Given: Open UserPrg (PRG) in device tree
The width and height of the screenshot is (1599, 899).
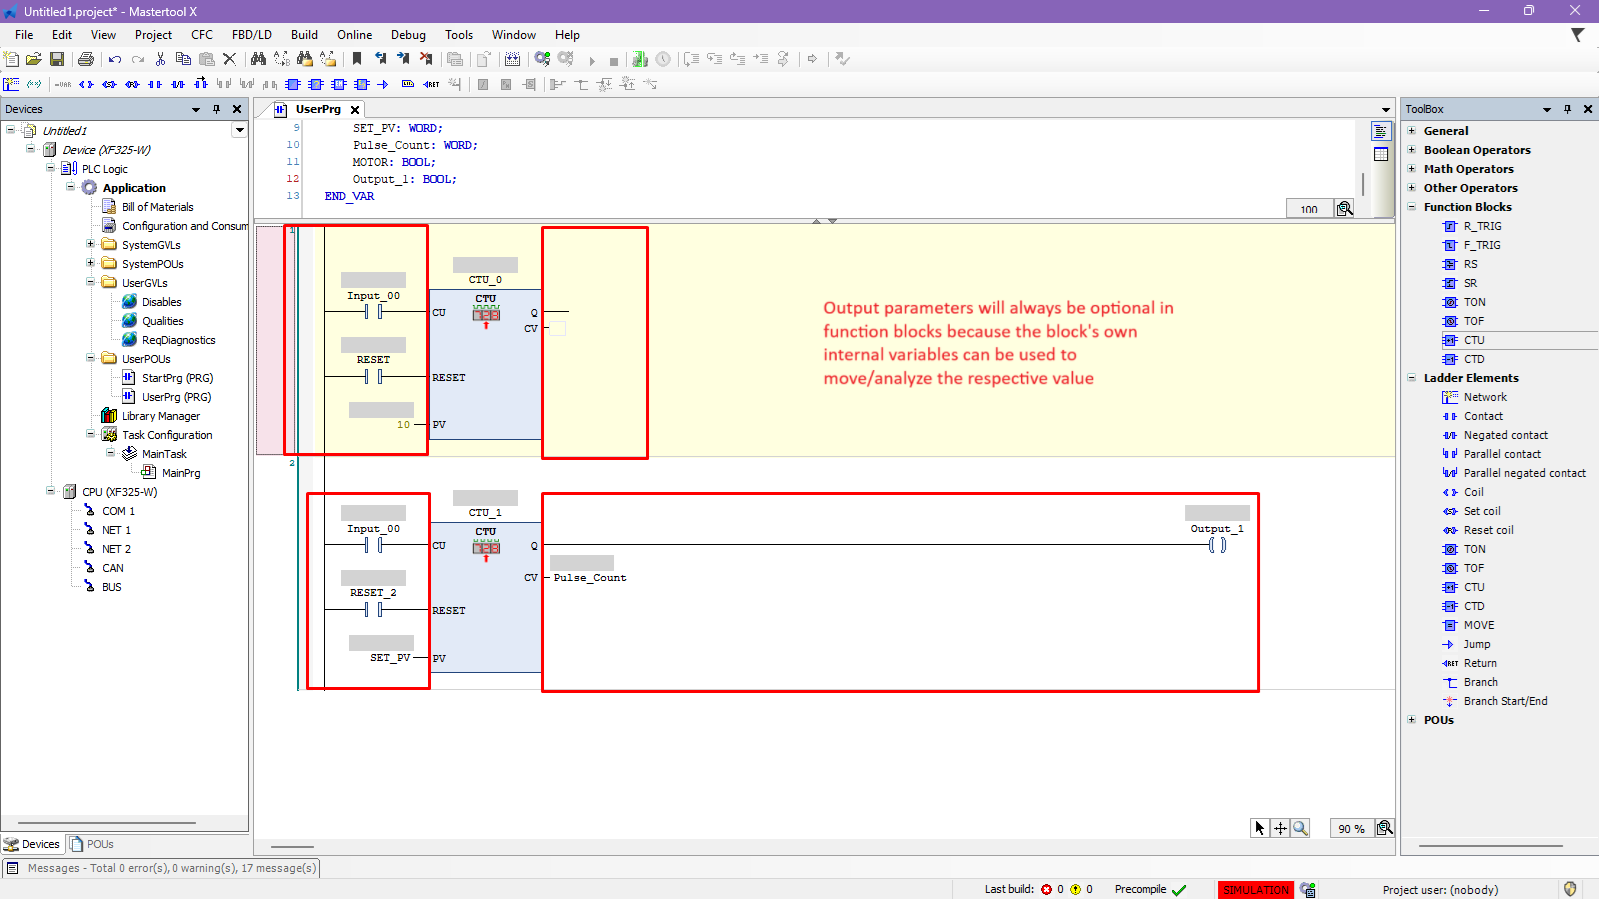Looking at the screenshot, I should (176, 397).
